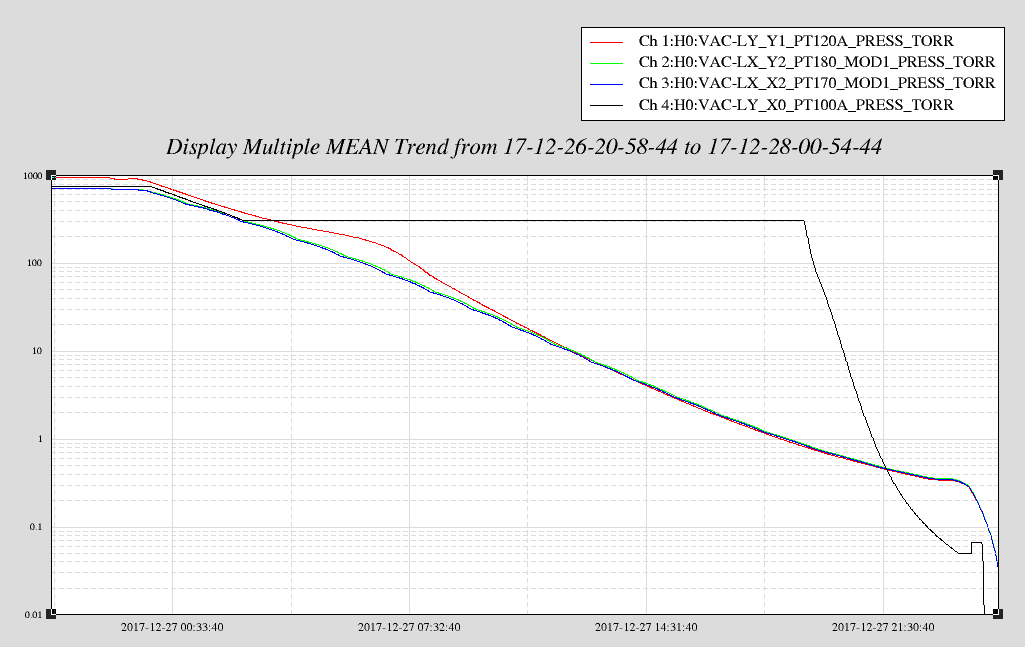Viewport: 1025px width, 647px height.
Task: Click the red line sample in legend
Action: [x=606, y=42]
